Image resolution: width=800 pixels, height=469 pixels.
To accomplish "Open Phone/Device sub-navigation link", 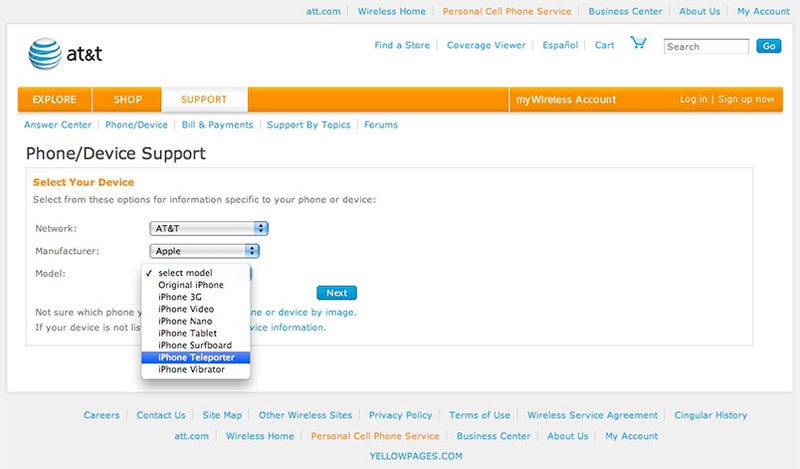I will [136, 125].
